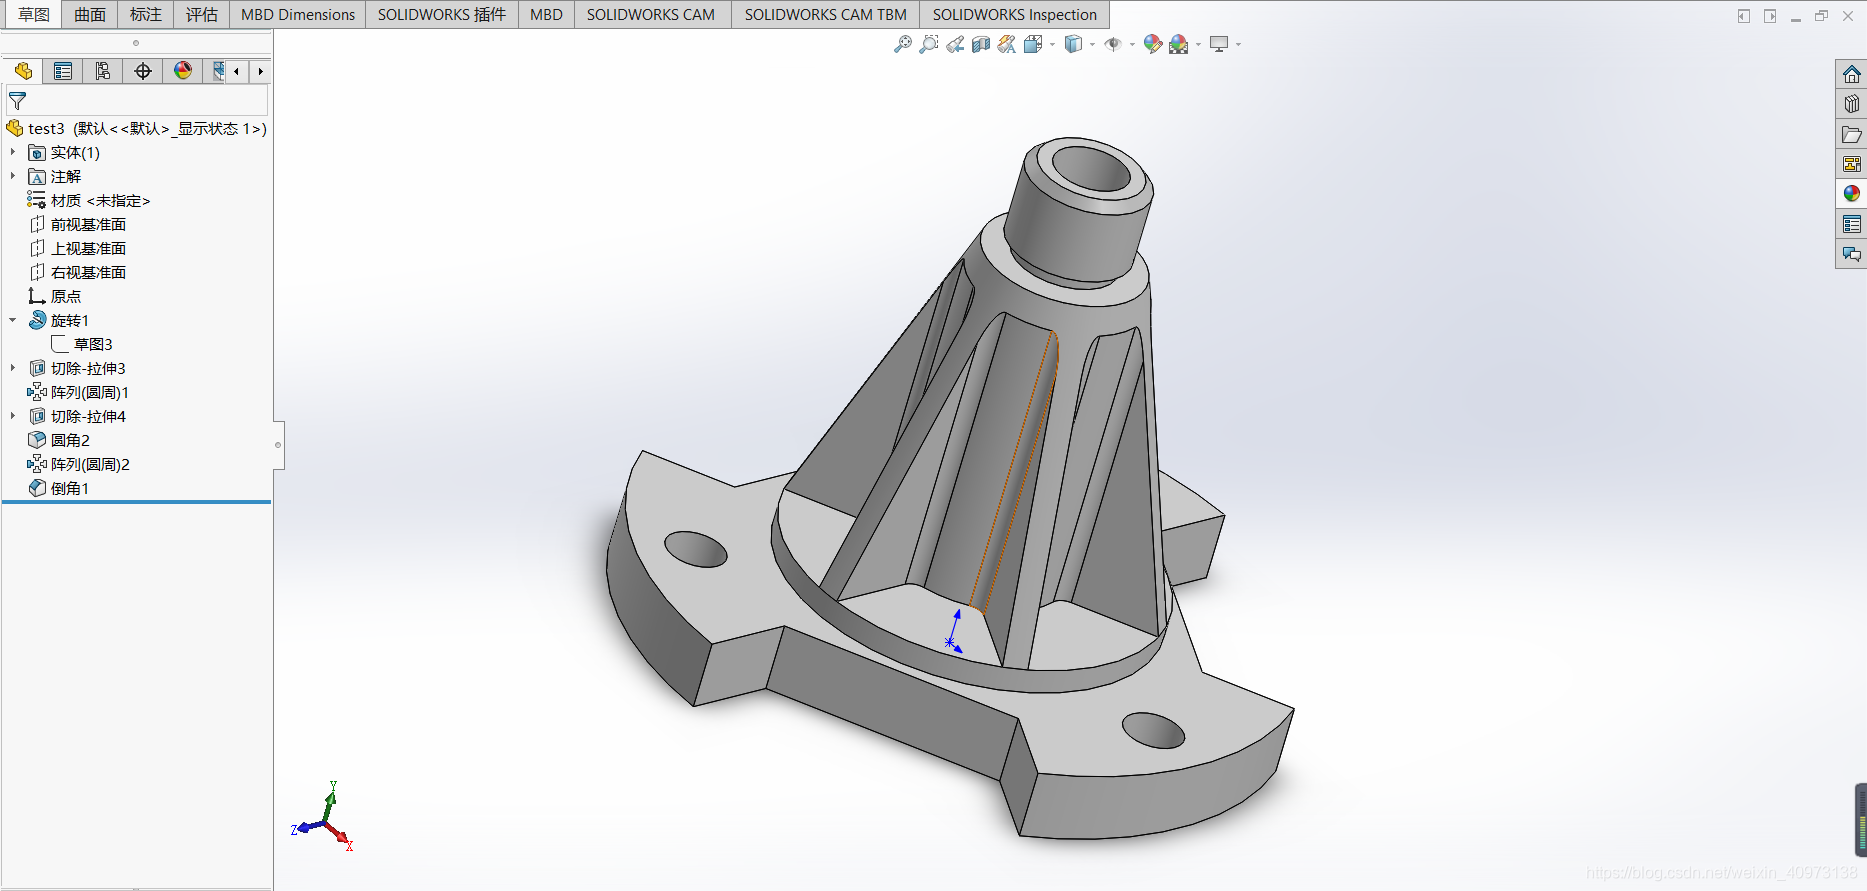
Task: Select the Zoom to Area tool
Action: (929, 44)
